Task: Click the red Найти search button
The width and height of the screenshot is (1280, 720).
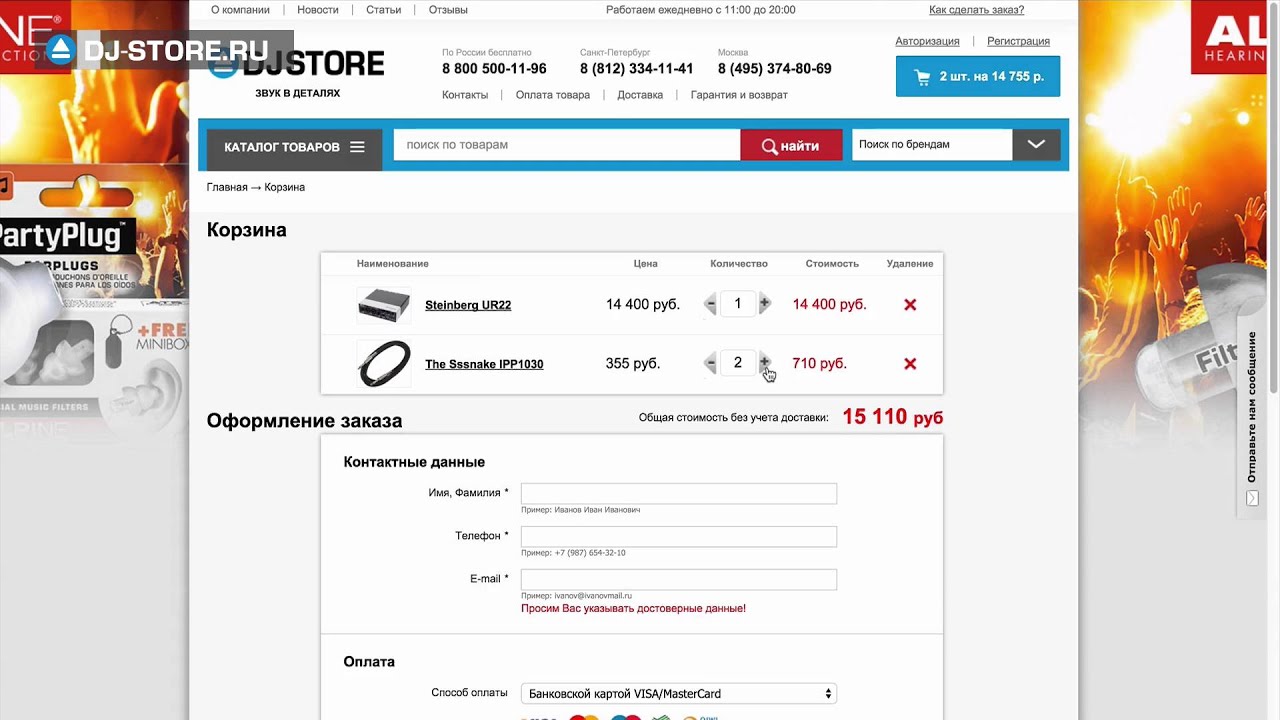Action: coord(791,145)
